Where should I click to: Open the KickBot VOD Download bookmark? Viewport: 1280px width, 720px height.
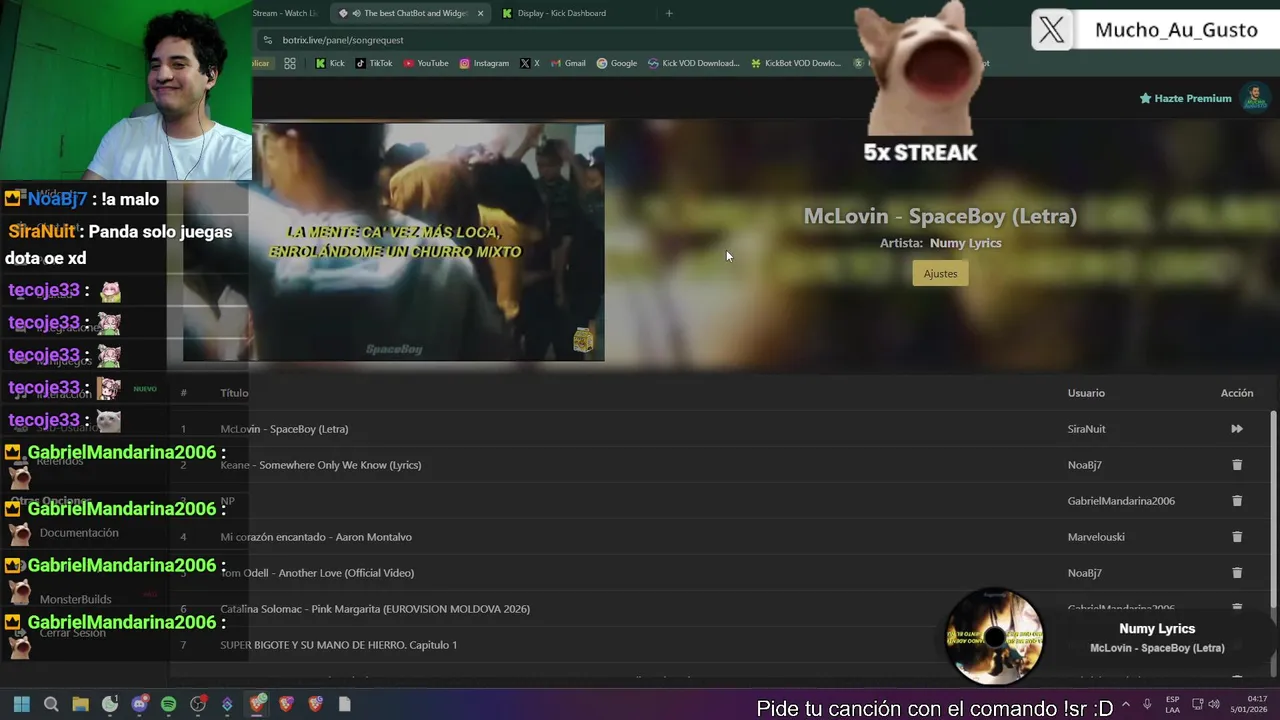pyautogui.click(x=796, y=63)
